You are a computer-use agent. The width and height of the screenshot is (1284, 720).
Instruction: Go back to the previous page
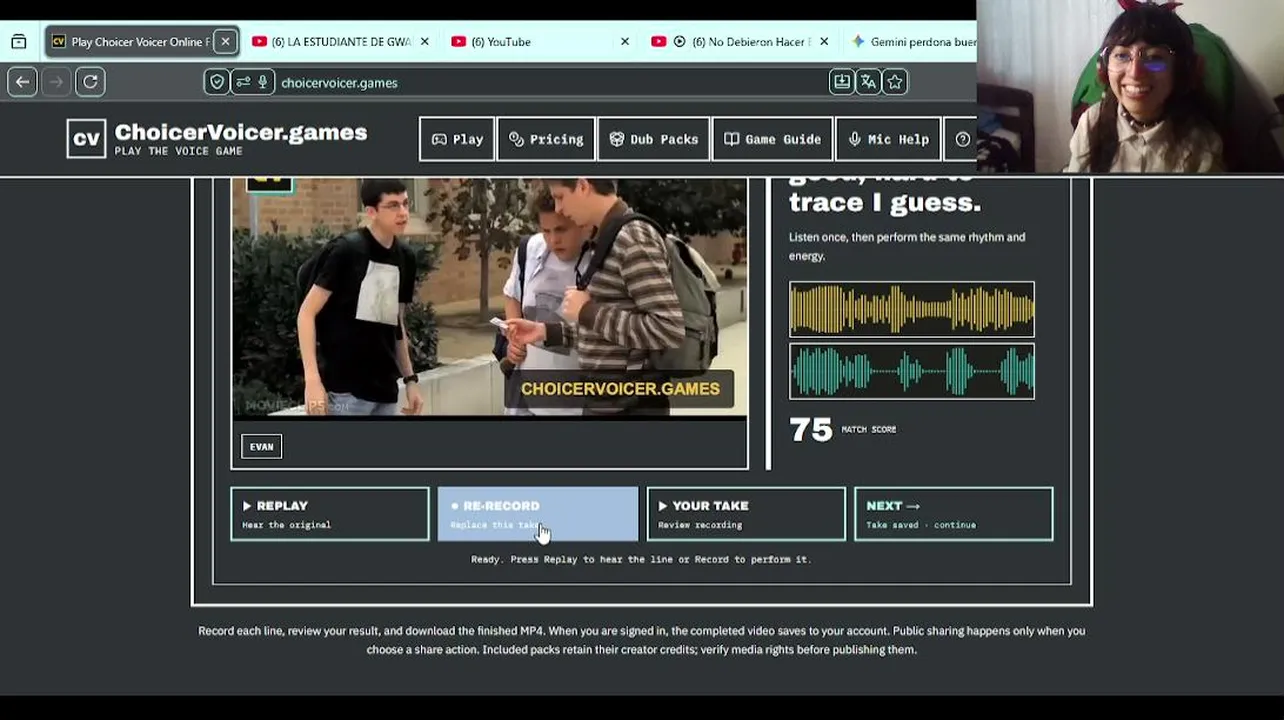coord(23,82)
